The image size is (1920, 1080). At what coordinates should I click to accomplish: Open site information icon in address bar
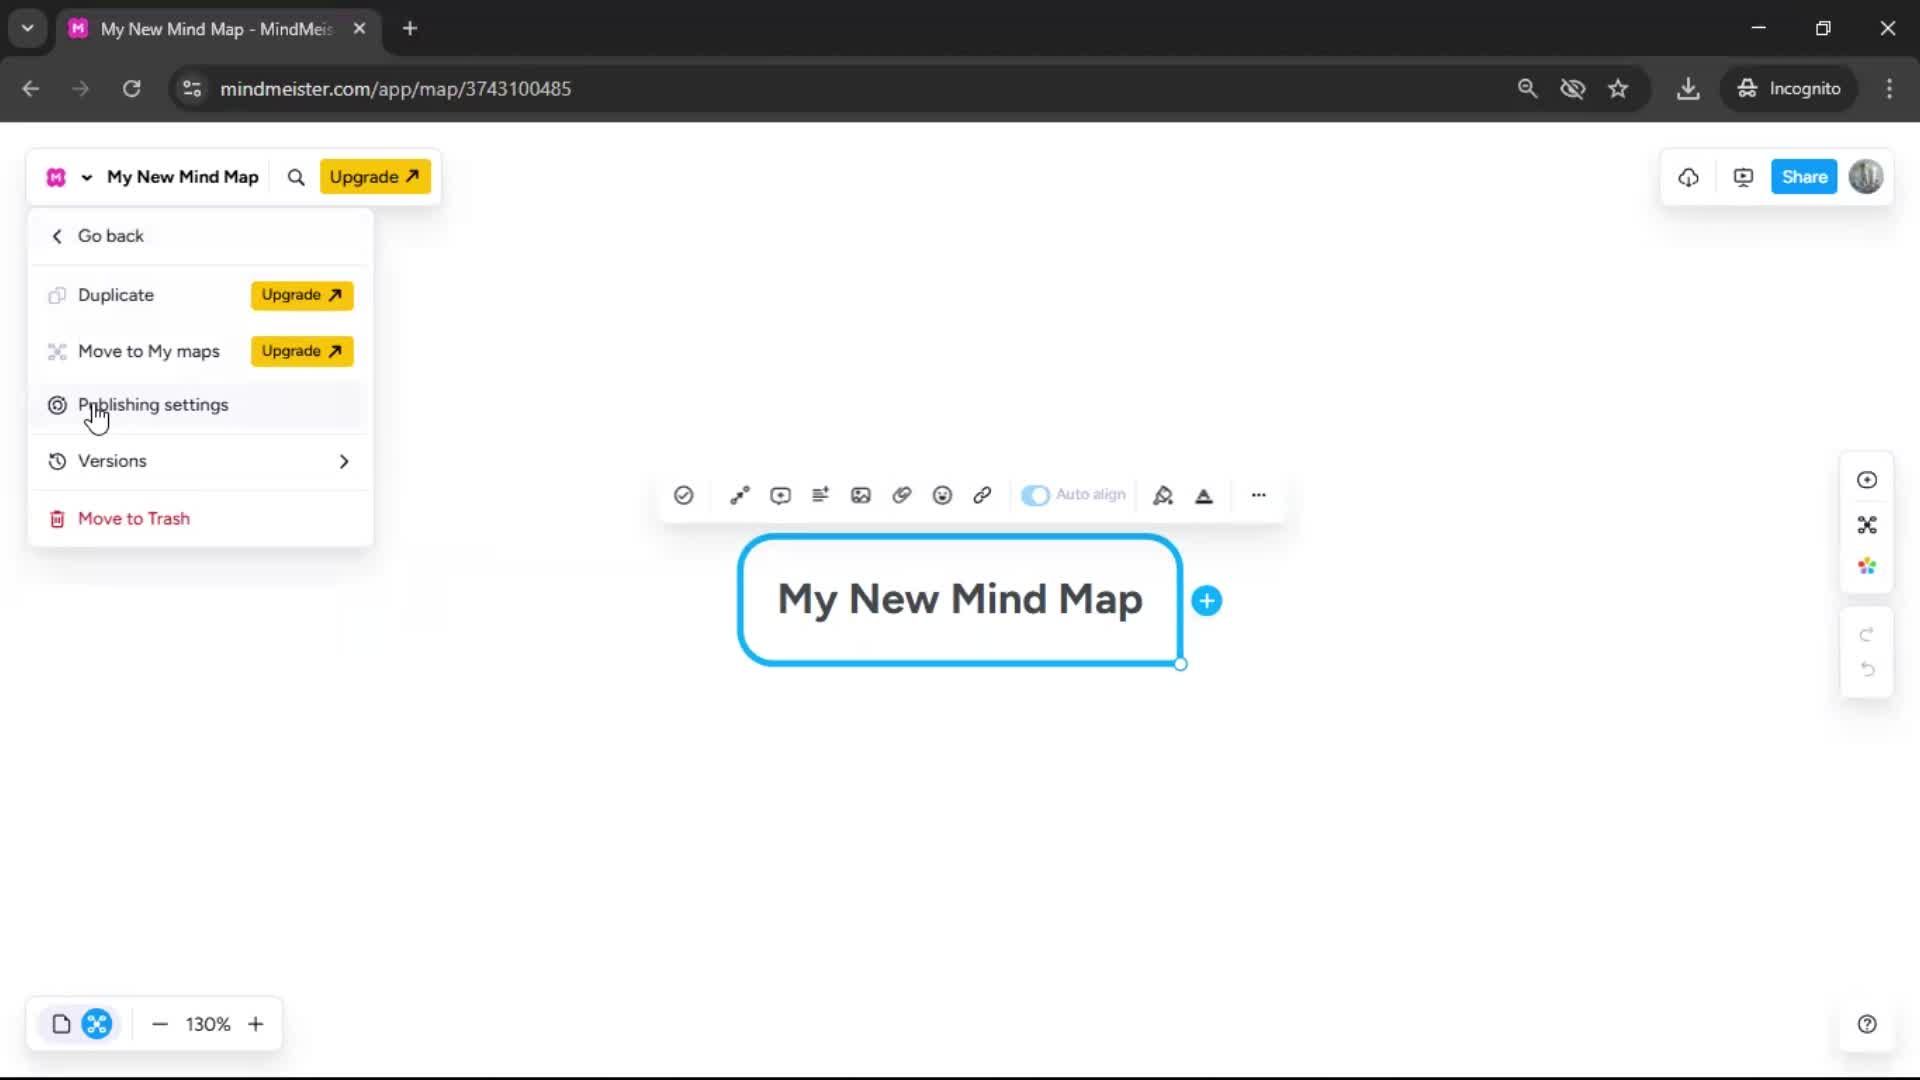point(192,89)
